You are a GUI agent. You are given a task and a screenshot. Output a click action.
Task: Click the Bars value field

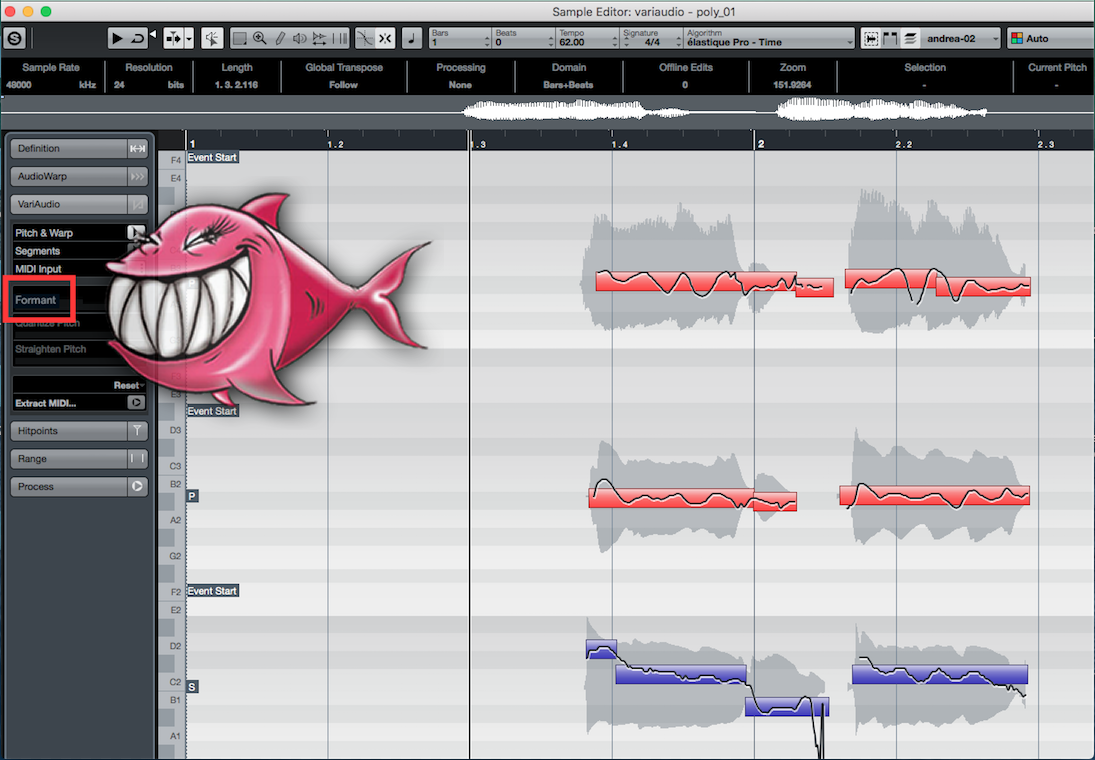pos(460,38)
